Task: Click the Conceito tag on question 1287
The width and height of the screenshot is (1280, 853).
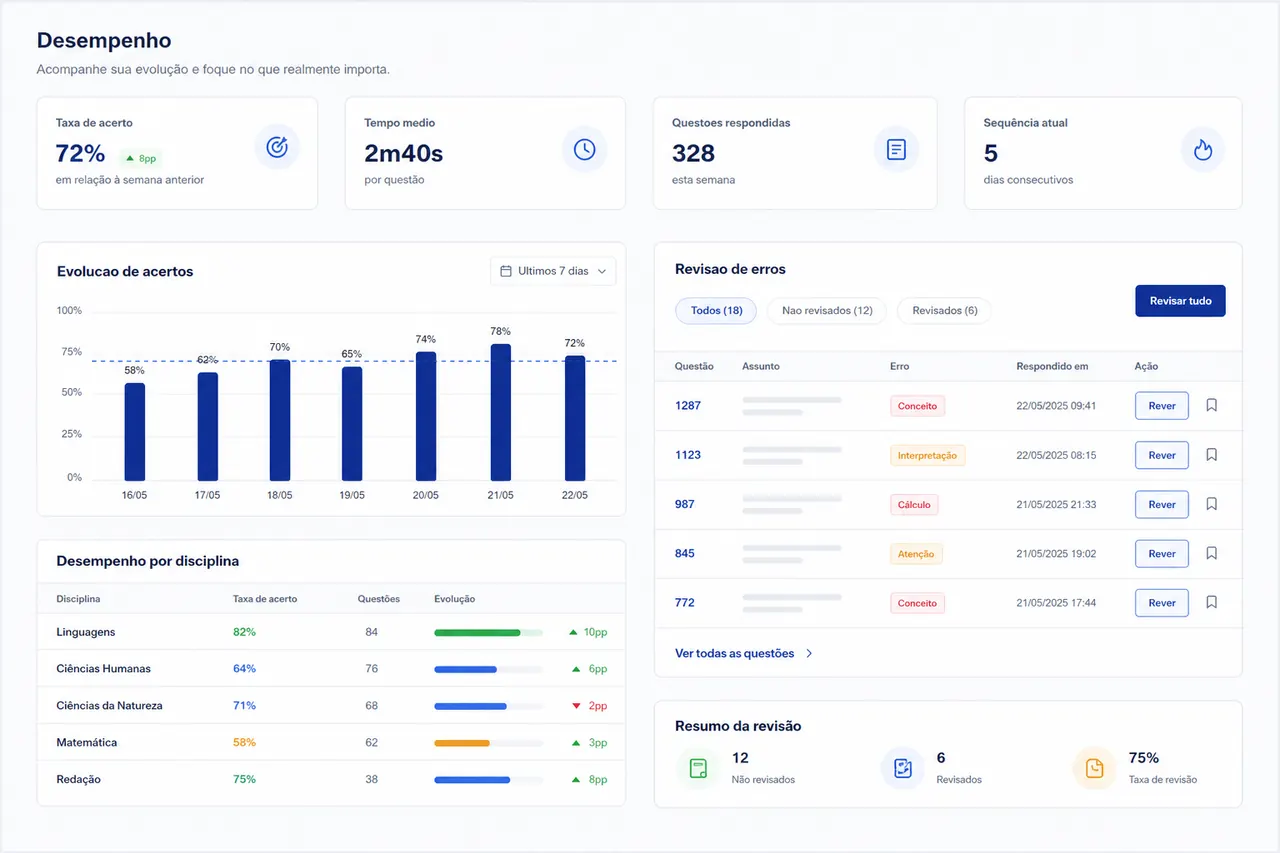Action: [917, 406]
